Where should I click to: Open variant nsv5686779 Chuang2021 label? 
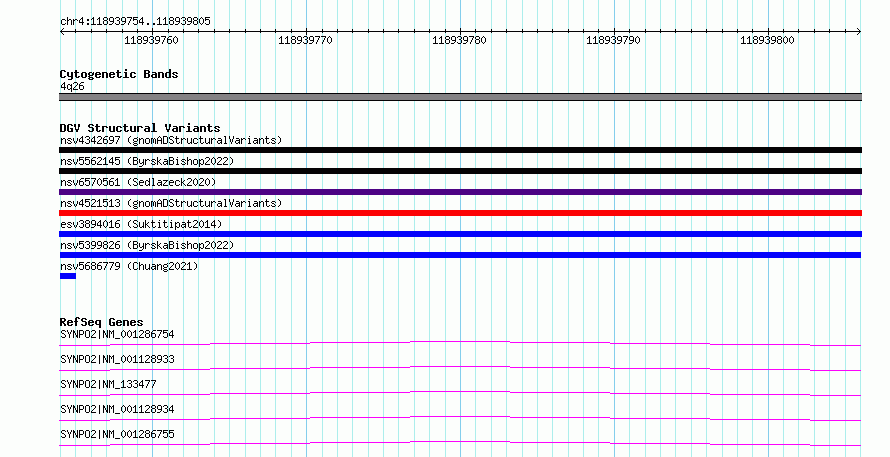129,266
